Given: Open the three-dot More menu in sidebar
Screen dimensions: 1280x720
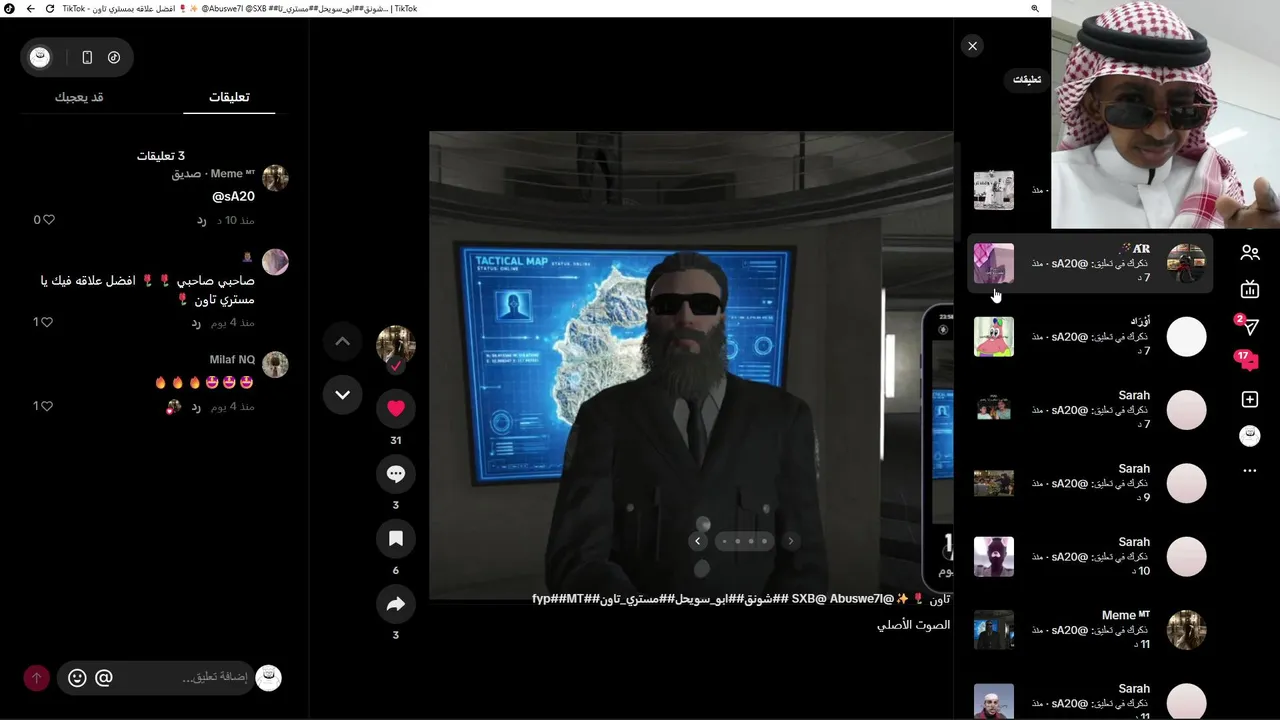Looking at the screenshot, I should tap(1249, 471).
